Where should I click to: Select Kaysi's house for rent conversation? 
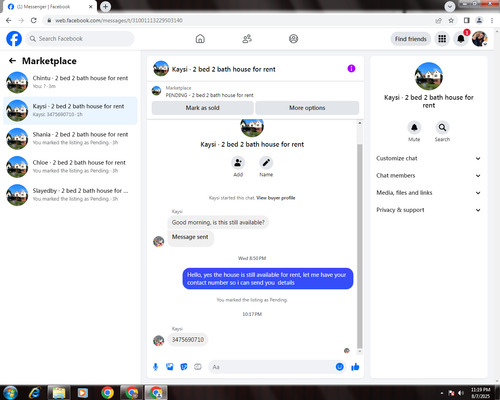pyautogui.click(x=70, y=110)
